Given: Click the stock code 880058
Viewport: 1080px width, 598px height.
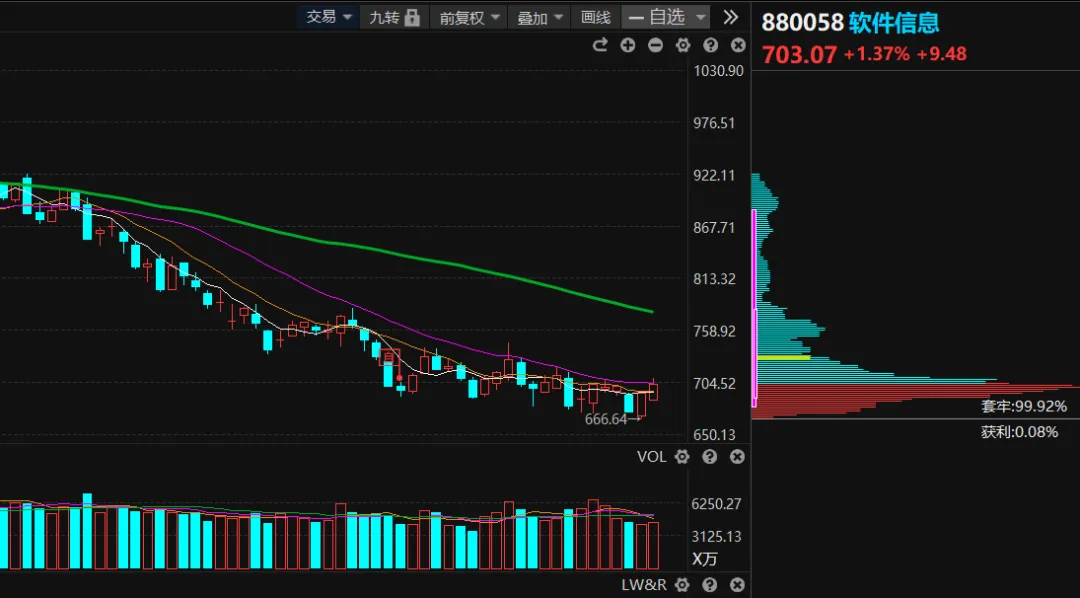Looking at the screenshot, I should (x=802, y=23).
